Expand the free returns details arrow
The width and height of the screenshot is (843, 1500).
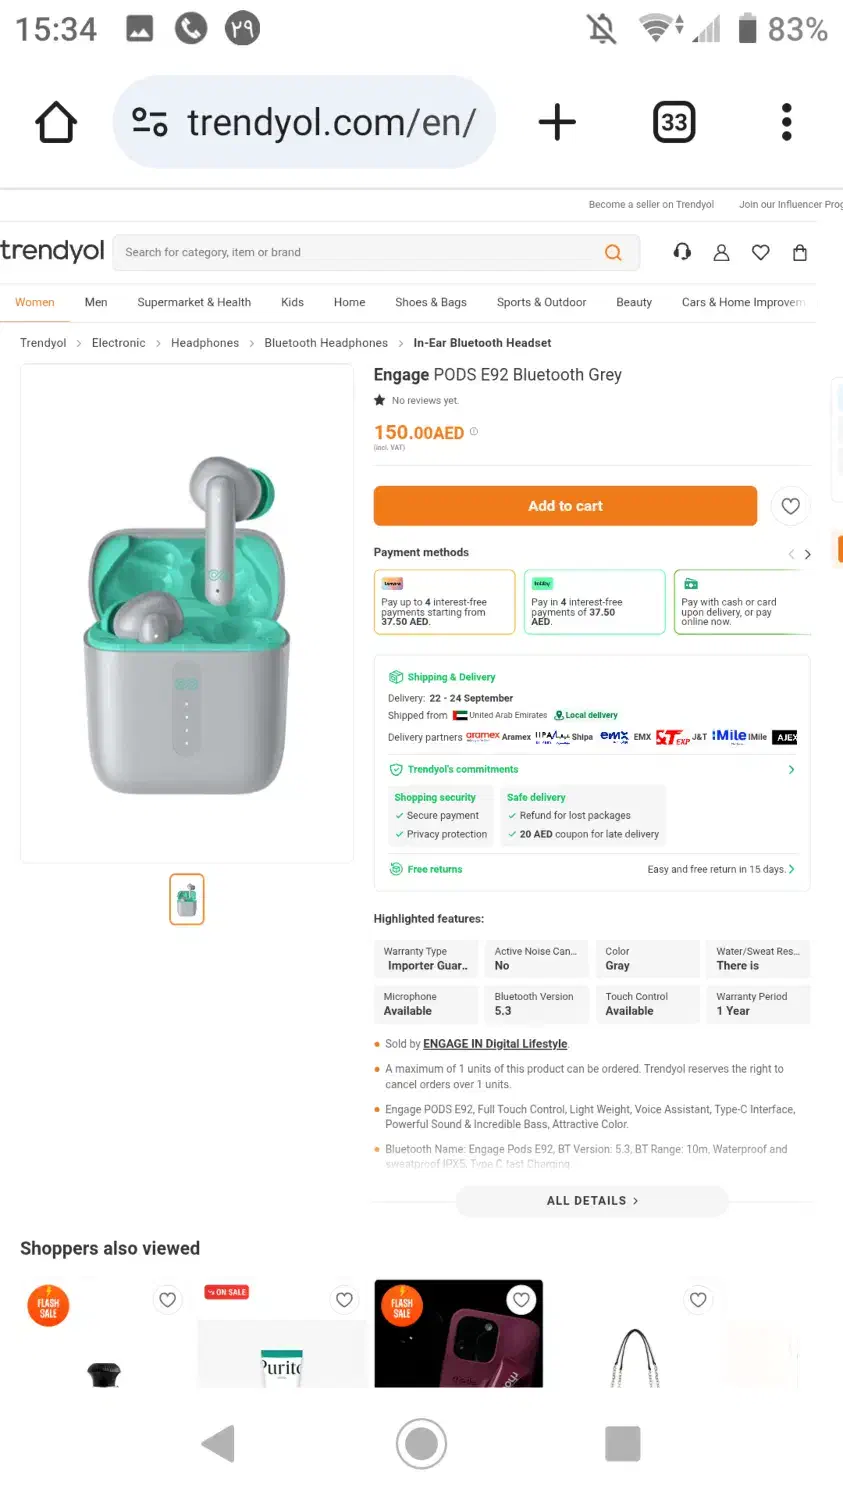(791, 870)
